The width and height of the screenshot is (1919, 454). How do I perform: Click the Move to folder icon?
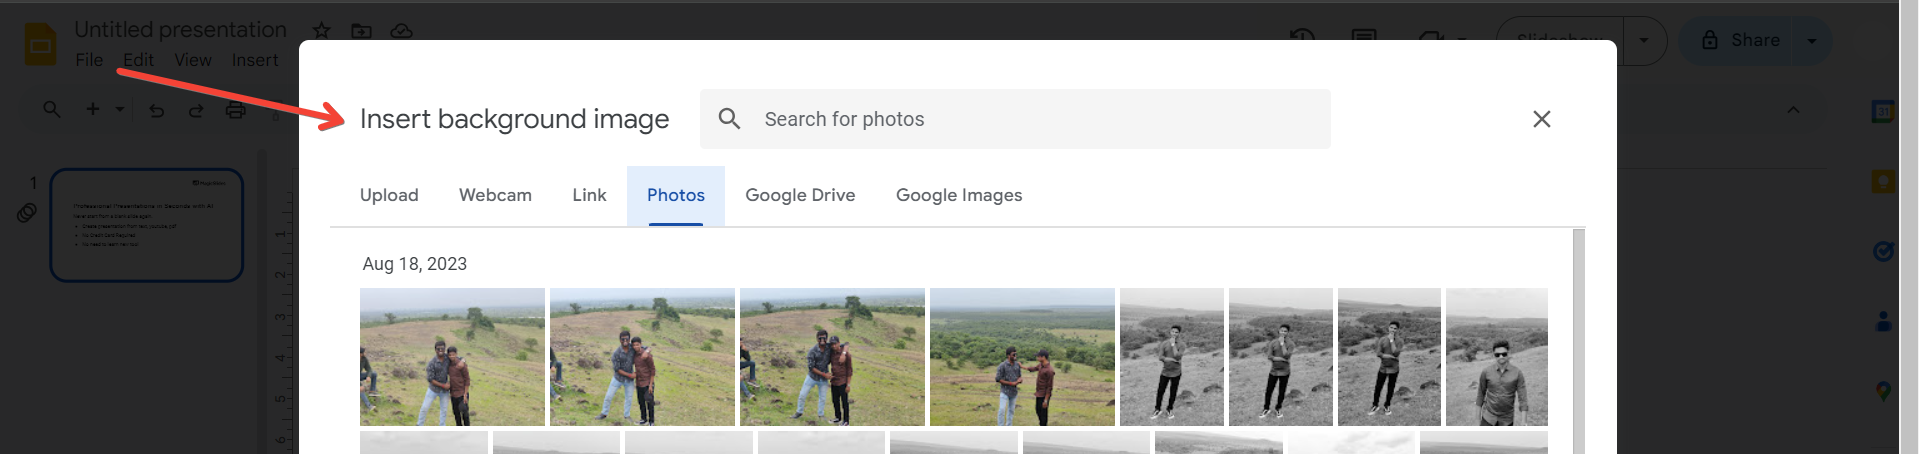click(x=361, y=31)
